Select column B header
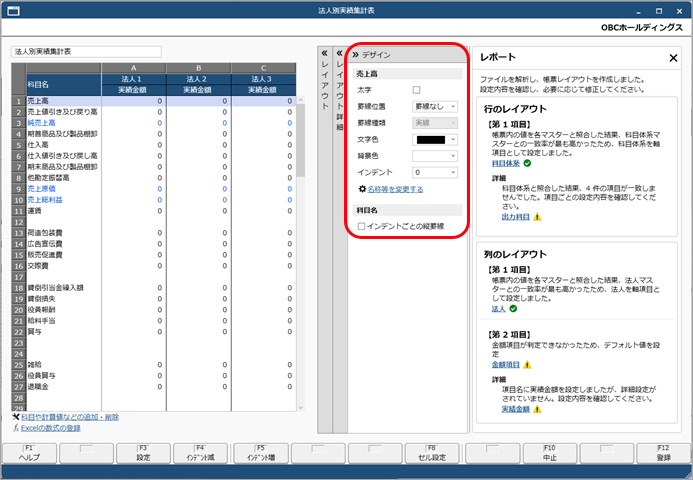This screenshot has height=480, width=693. point(198,68)
